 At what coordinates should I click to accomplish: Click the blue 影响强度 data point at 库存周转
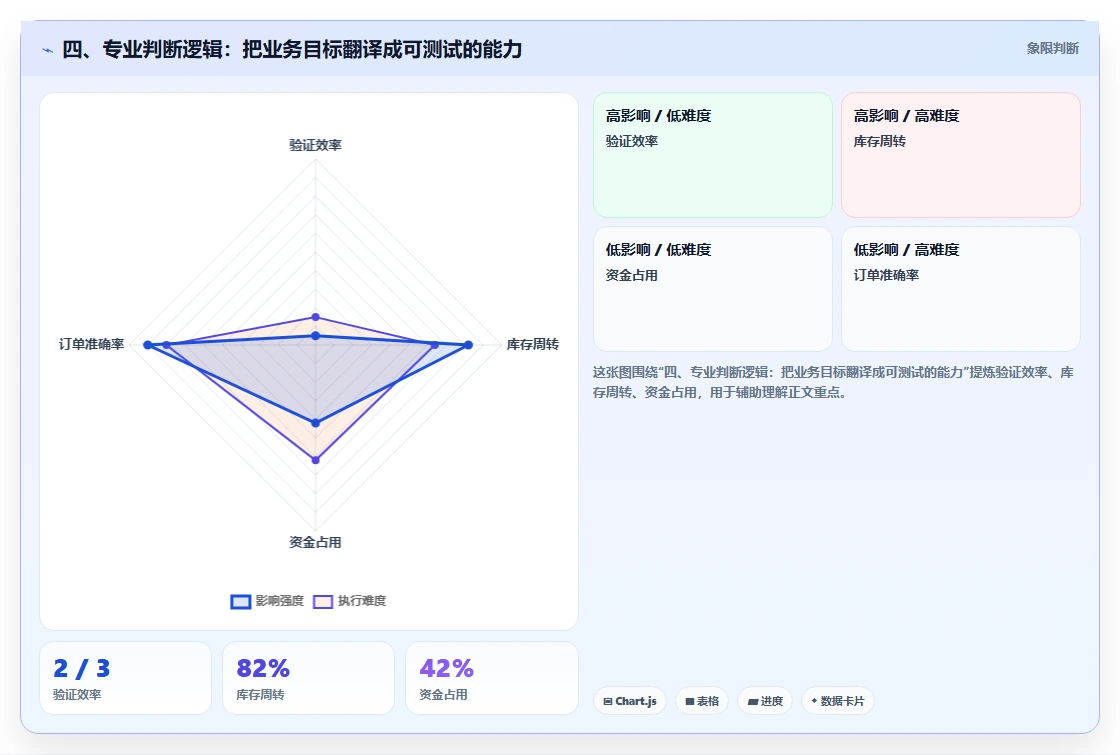coord(469,345)
